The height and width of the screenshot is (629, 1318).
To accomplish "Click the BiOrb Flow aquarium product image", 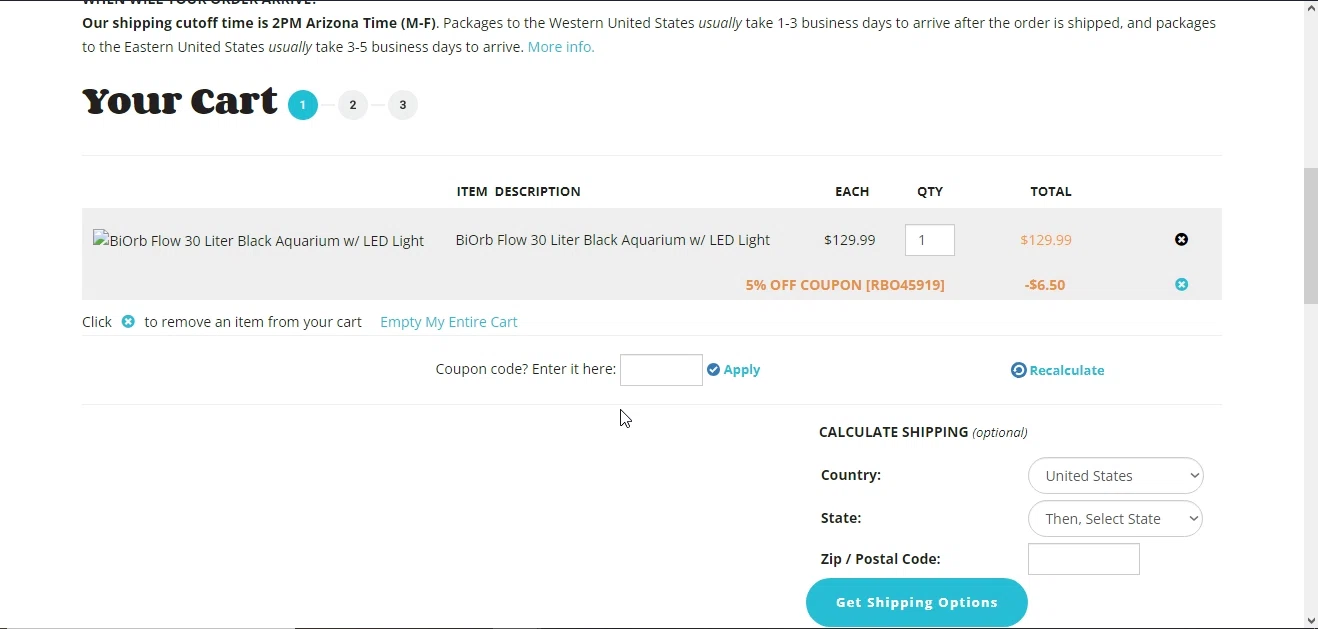I will [x=258, y=241].
